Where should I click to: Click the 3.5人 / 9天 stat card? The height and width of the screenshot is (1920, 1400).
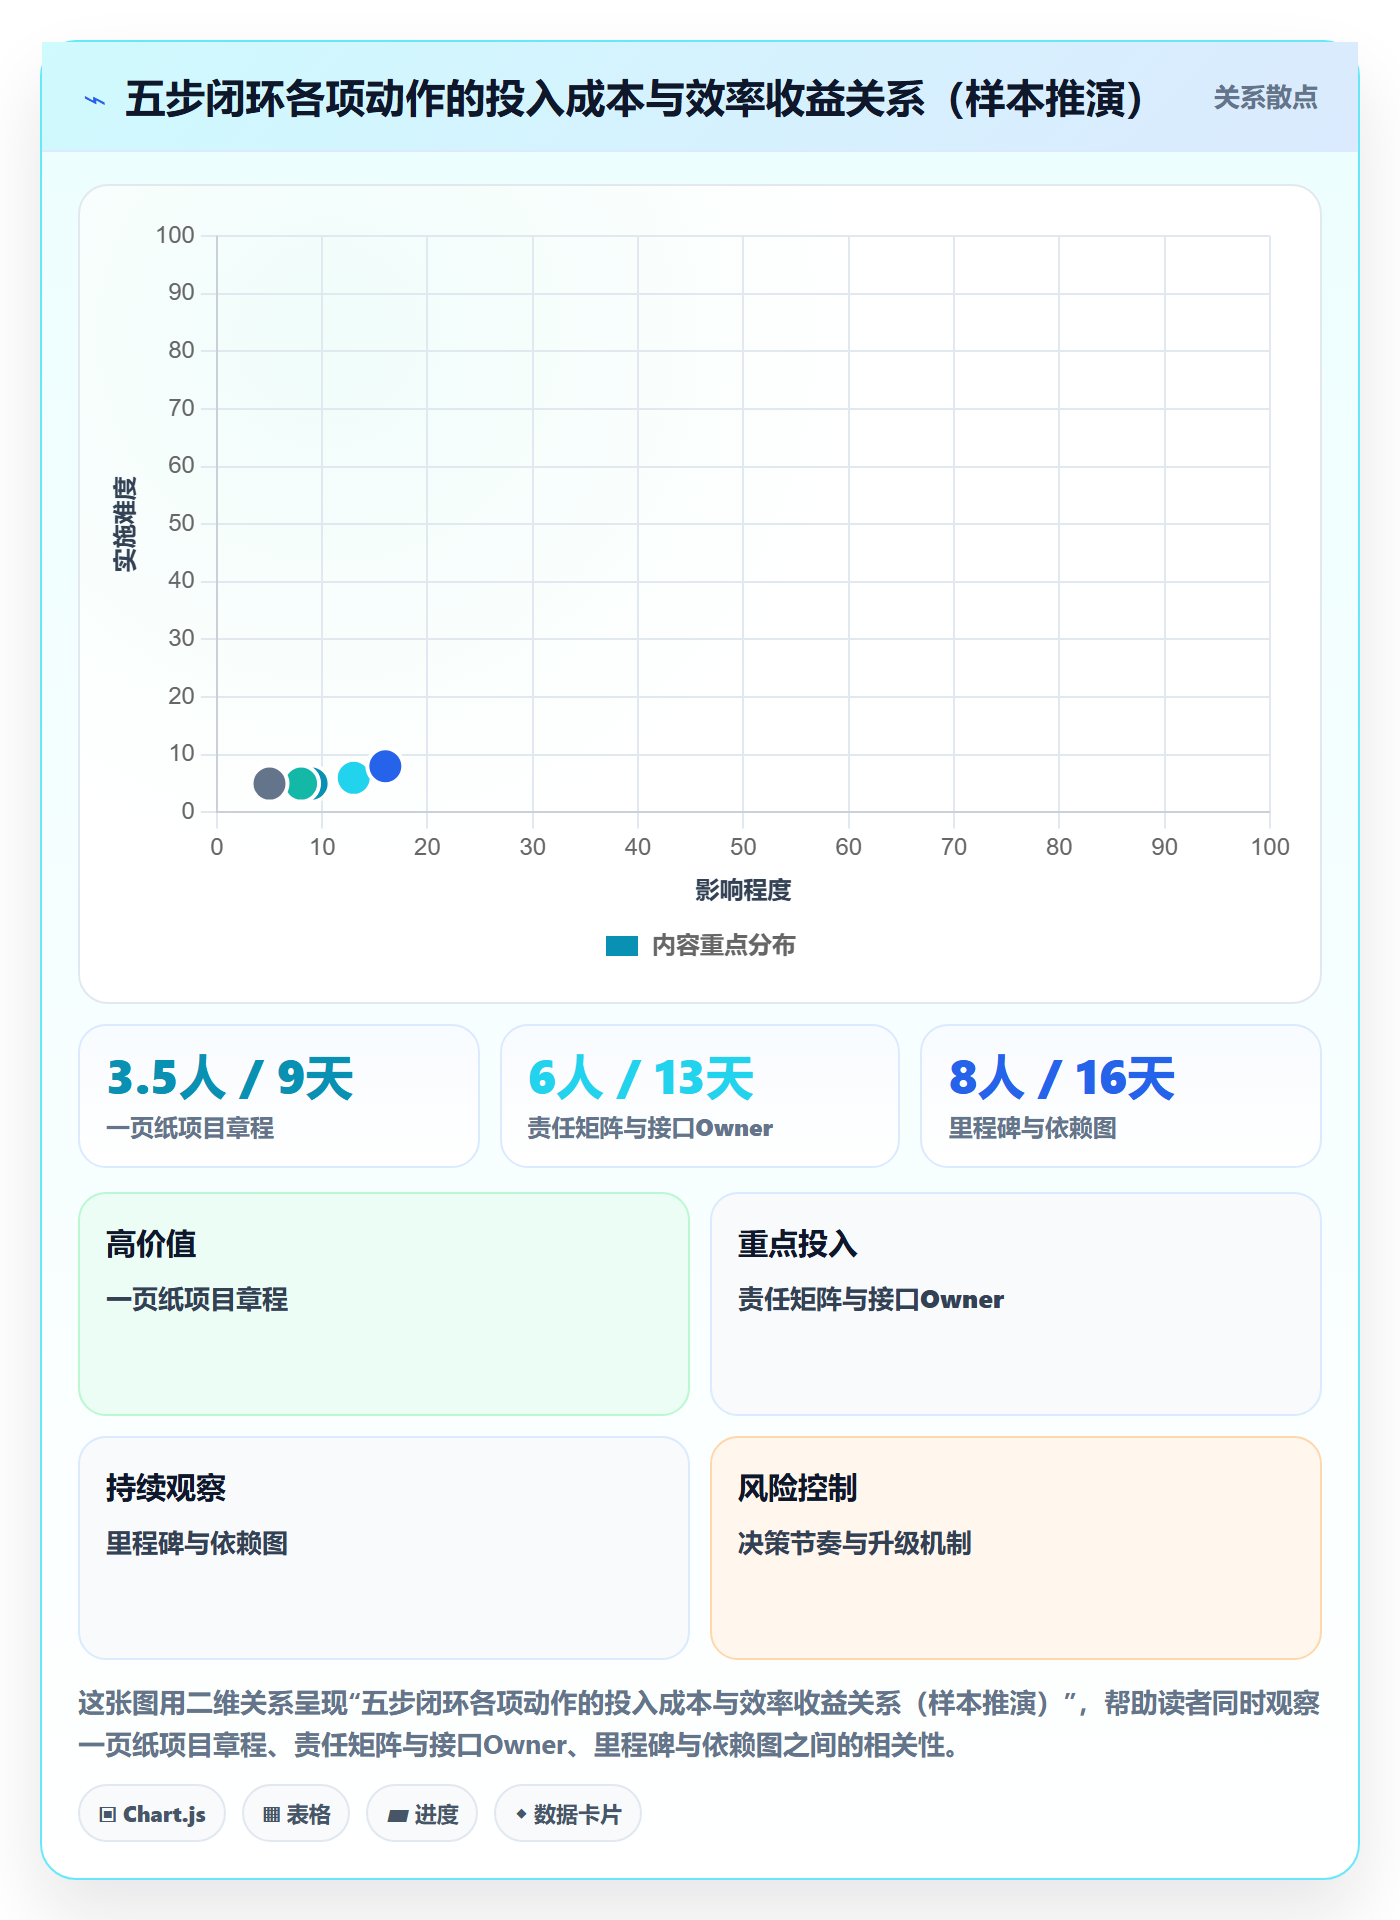279,1096
